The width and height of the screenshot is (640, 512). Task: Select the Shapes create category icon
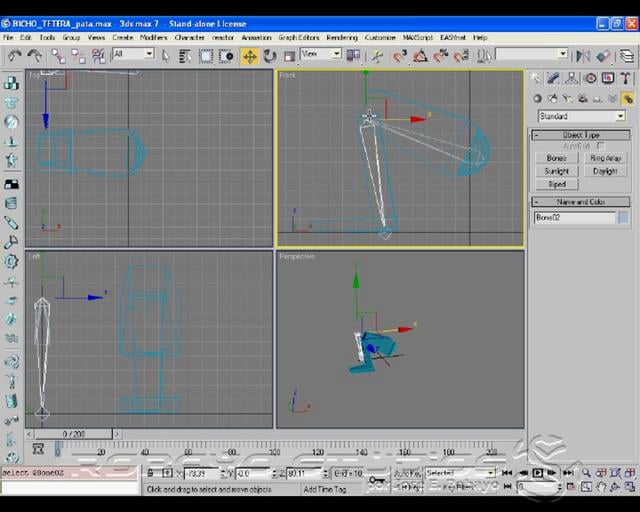tap(553, 99)
